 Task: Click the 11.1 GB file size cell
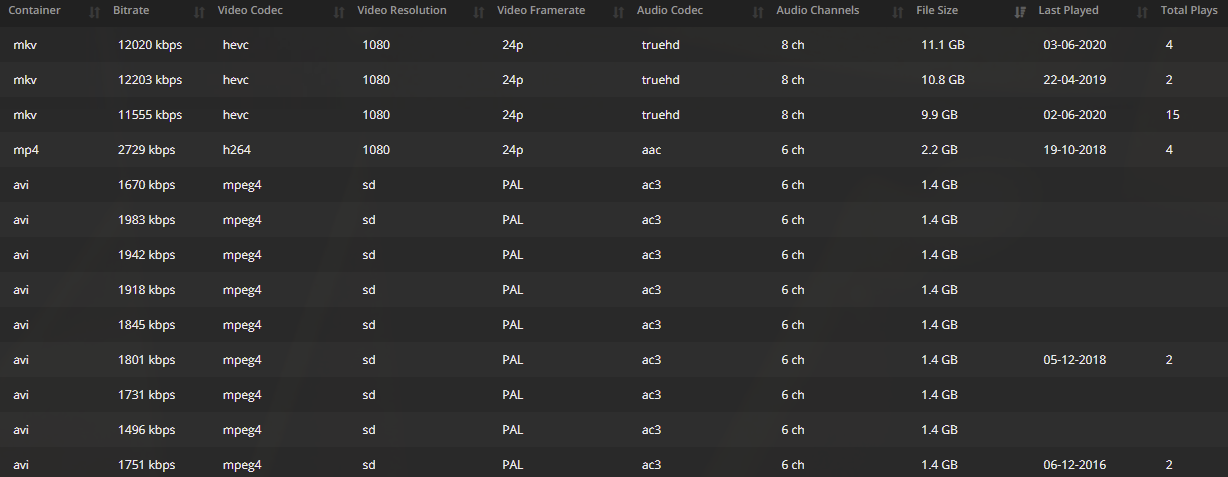[943, 45]
